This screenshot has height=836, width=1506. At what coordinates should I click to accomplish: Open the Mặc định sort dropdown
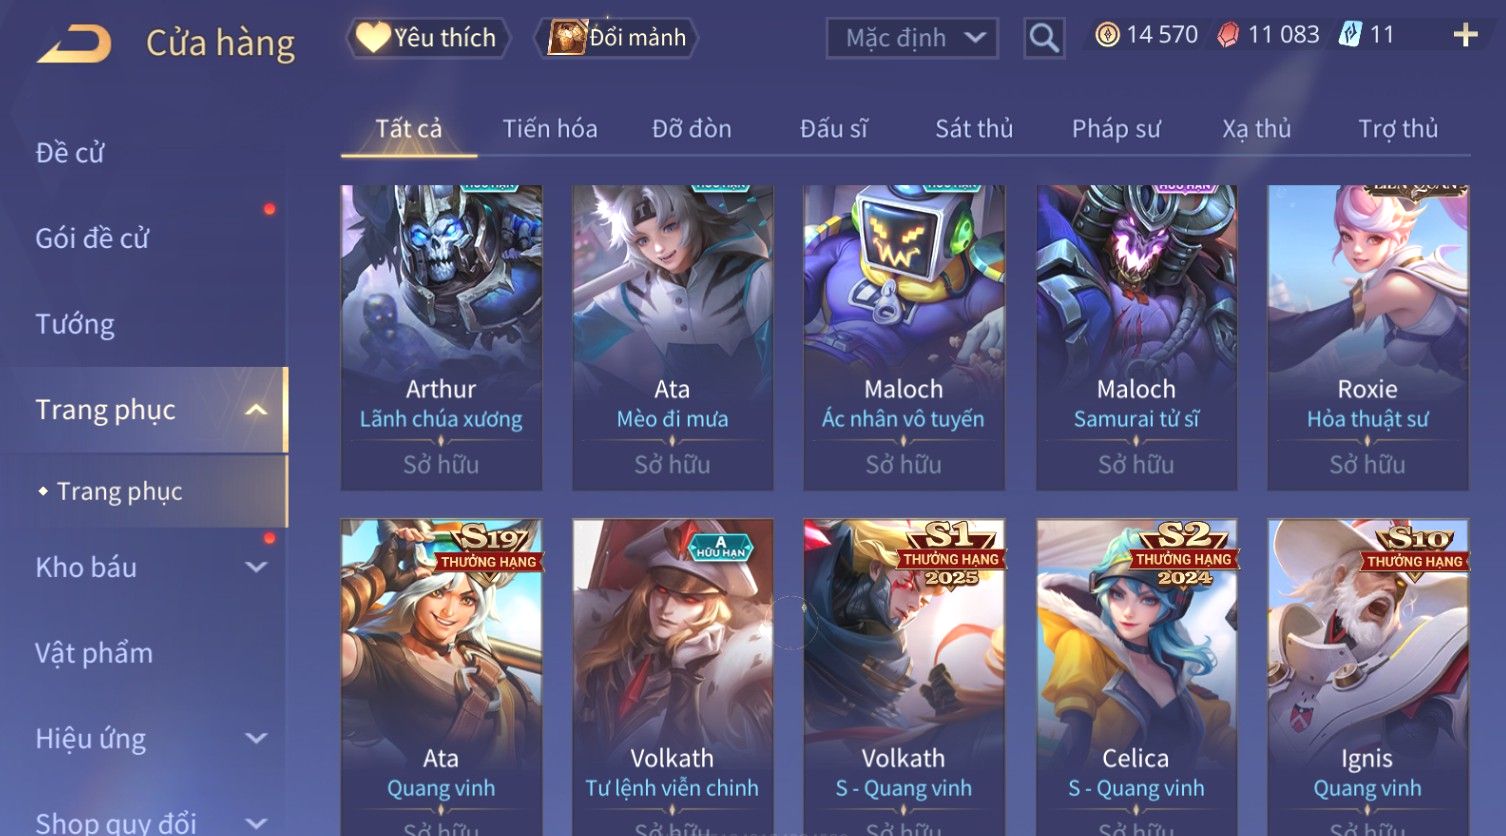point(912,39)
